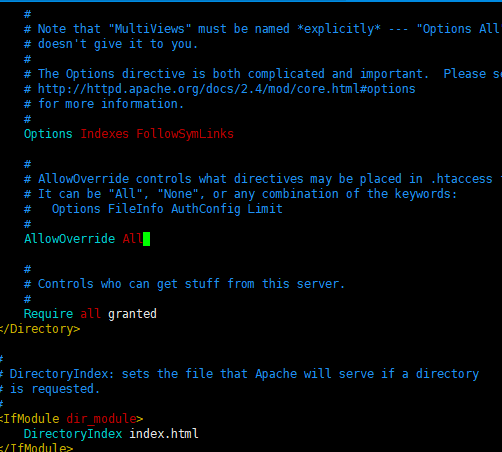Click the dir_module text
The height and width of the screenshot is (452, 502).
[x=101, y=419]
